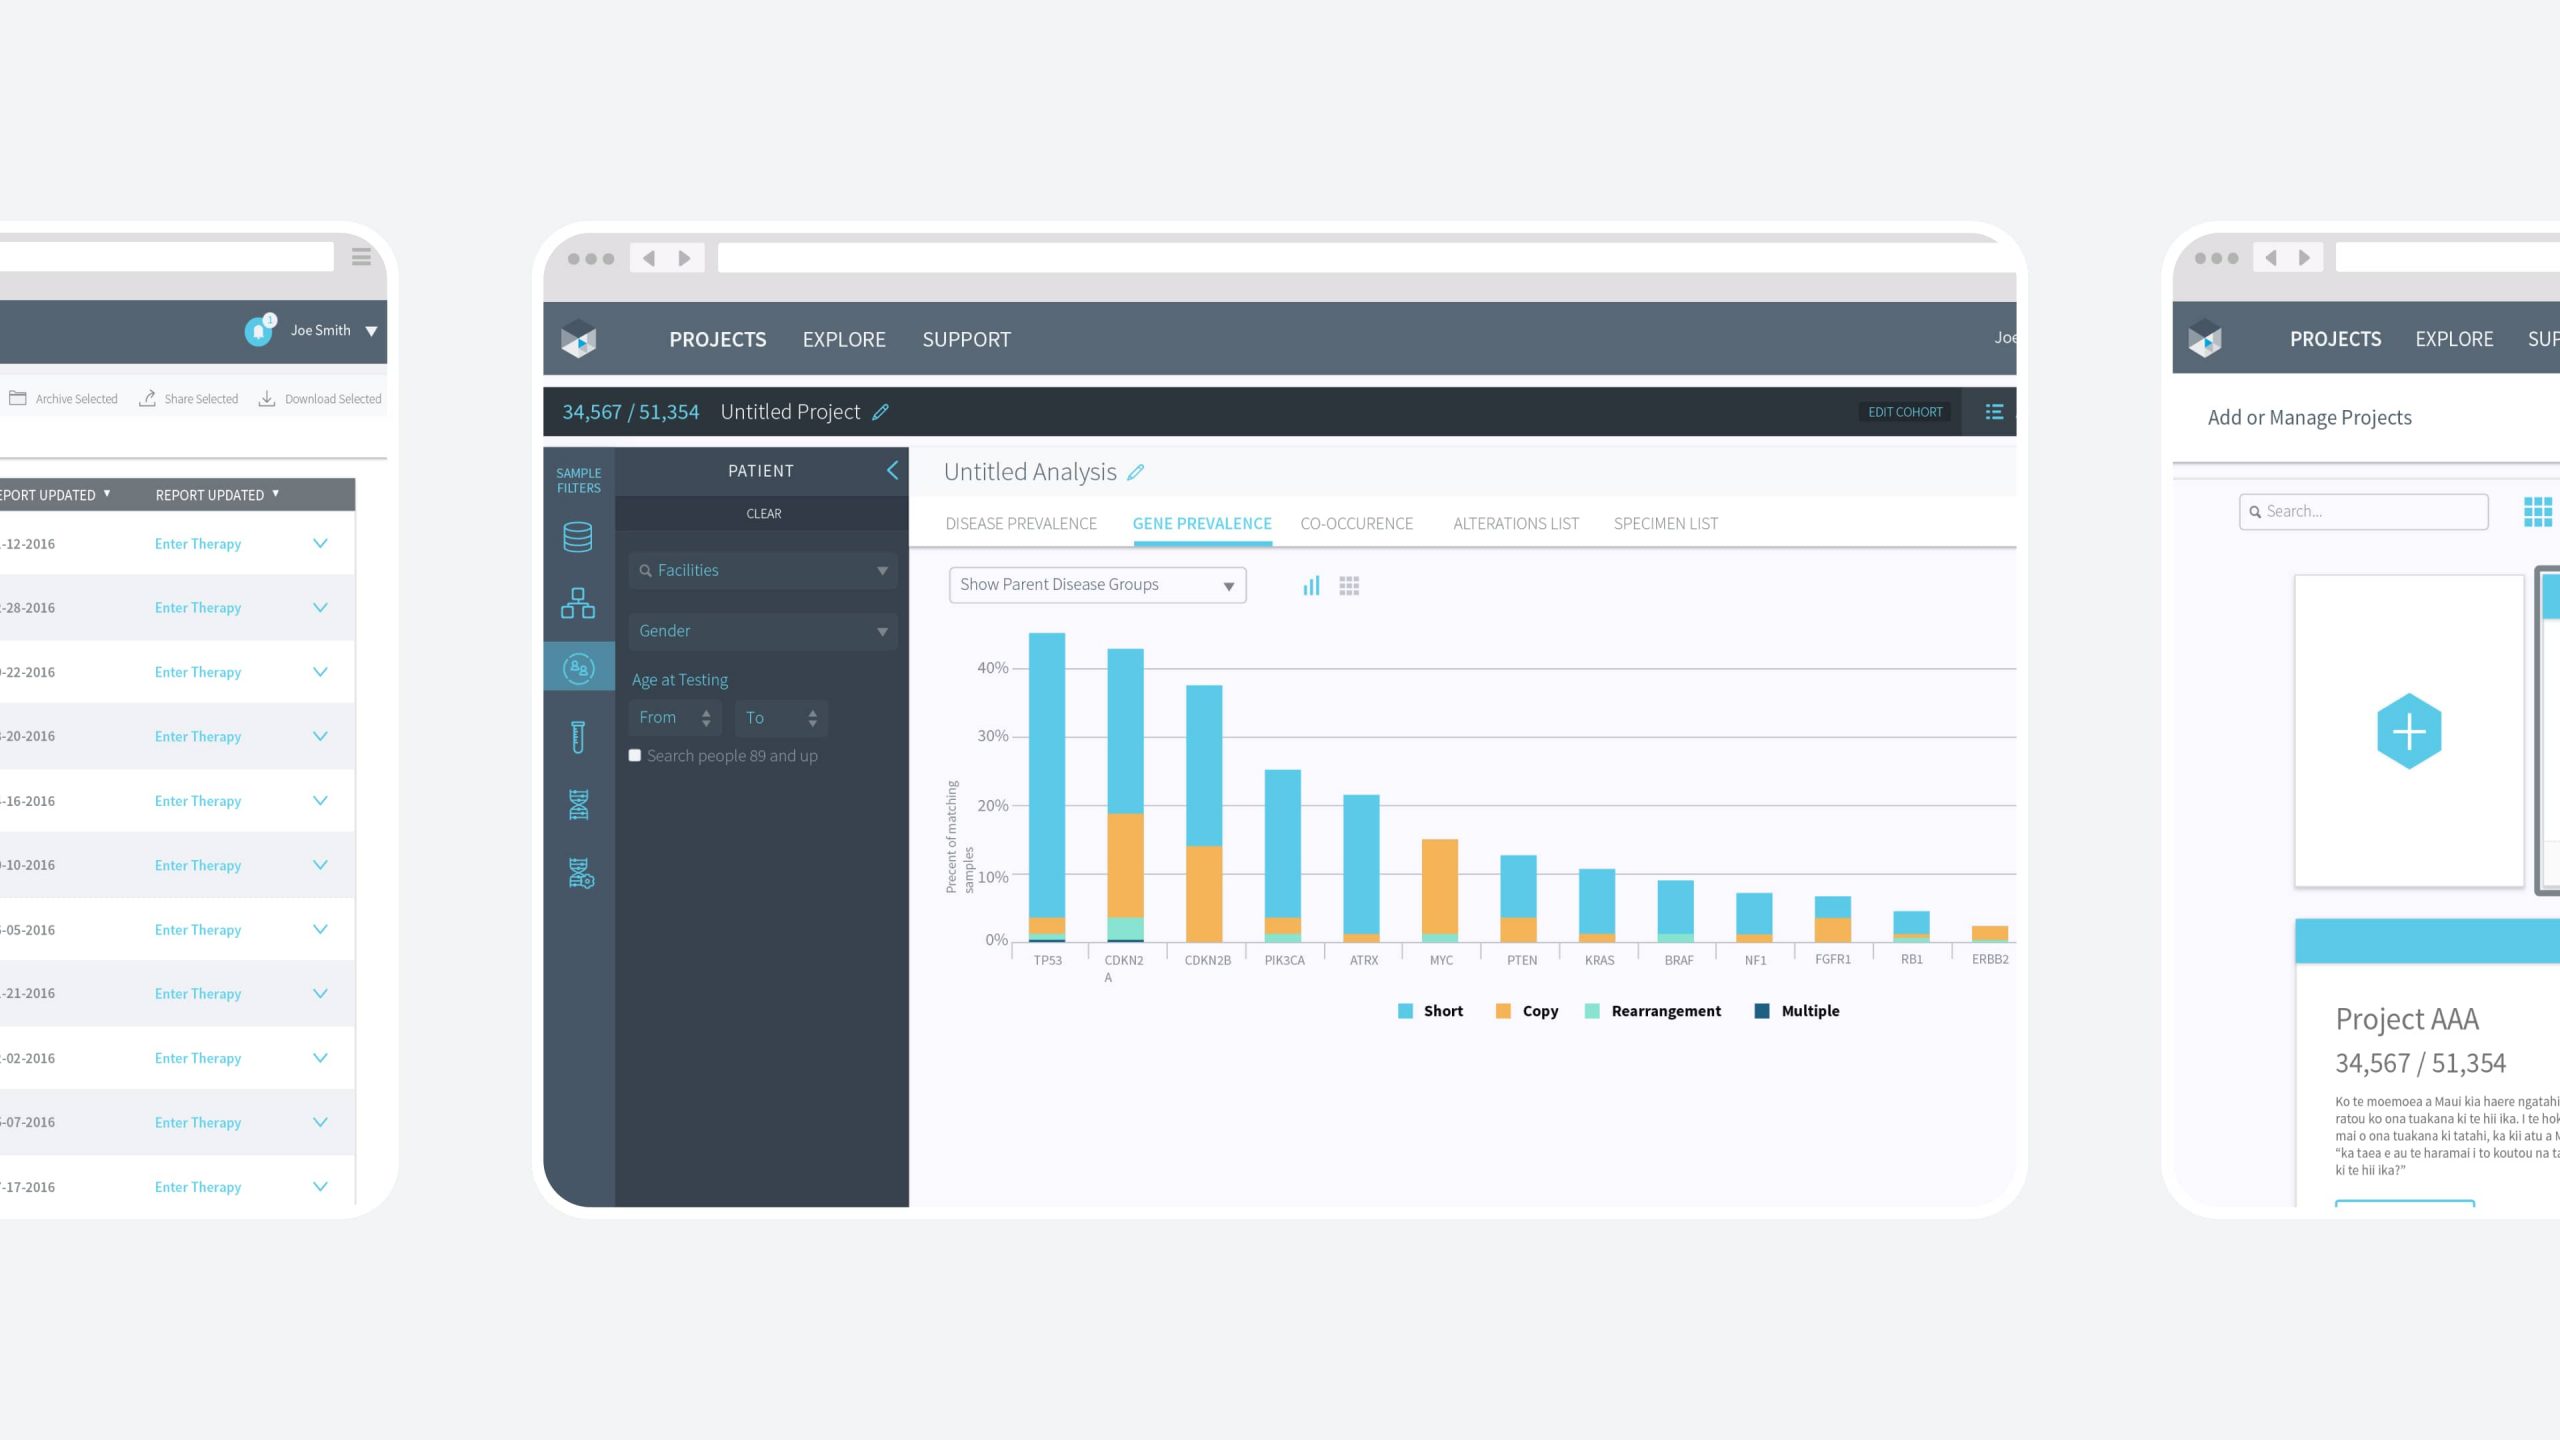This screenshot has width=2560, height=1440.
Task: Select the hierarchy tree filter icon
Action: click(x=577, y=603)
